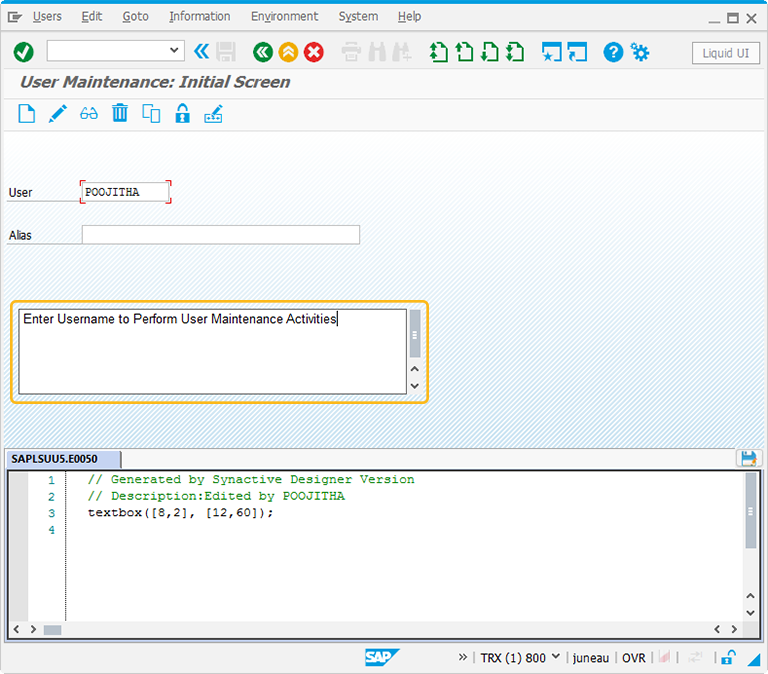The image size is (768, 674).
Task: Open the Goto menu
Action: [x=135, y=17]
